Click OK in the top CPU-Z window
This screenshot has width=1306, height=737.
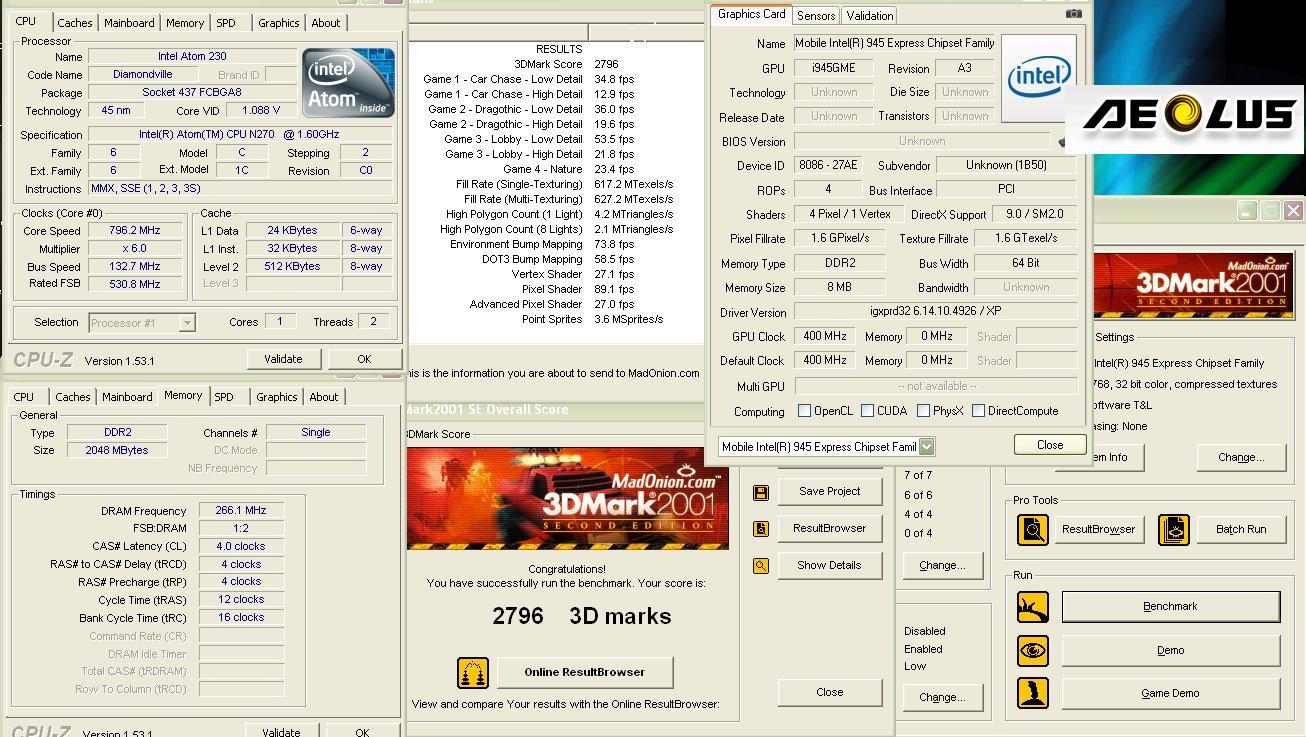pyautogui.click(x=364, y=359)
